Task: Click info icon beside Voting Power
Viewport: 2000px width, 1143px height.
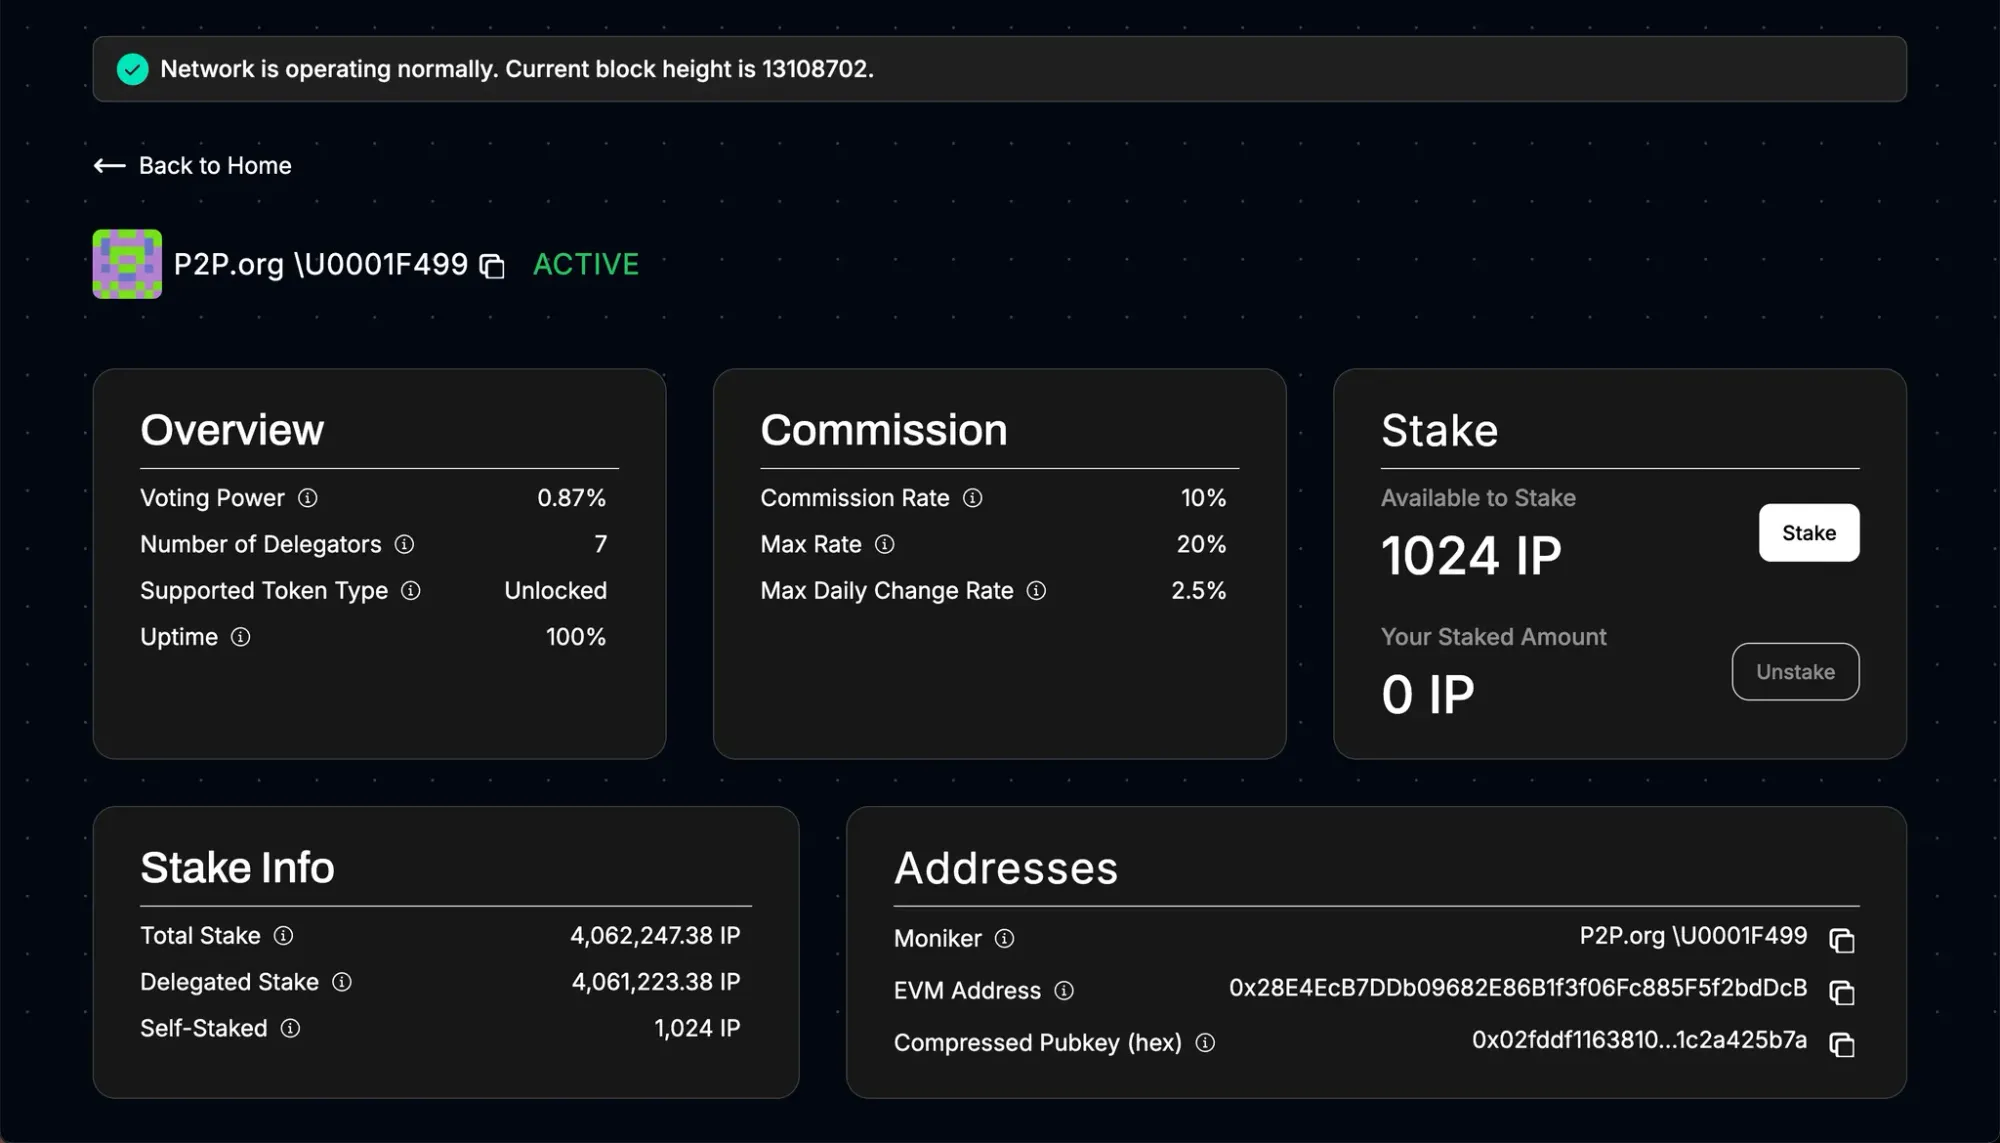Action: pyautogui.click(x=308, y=498)
